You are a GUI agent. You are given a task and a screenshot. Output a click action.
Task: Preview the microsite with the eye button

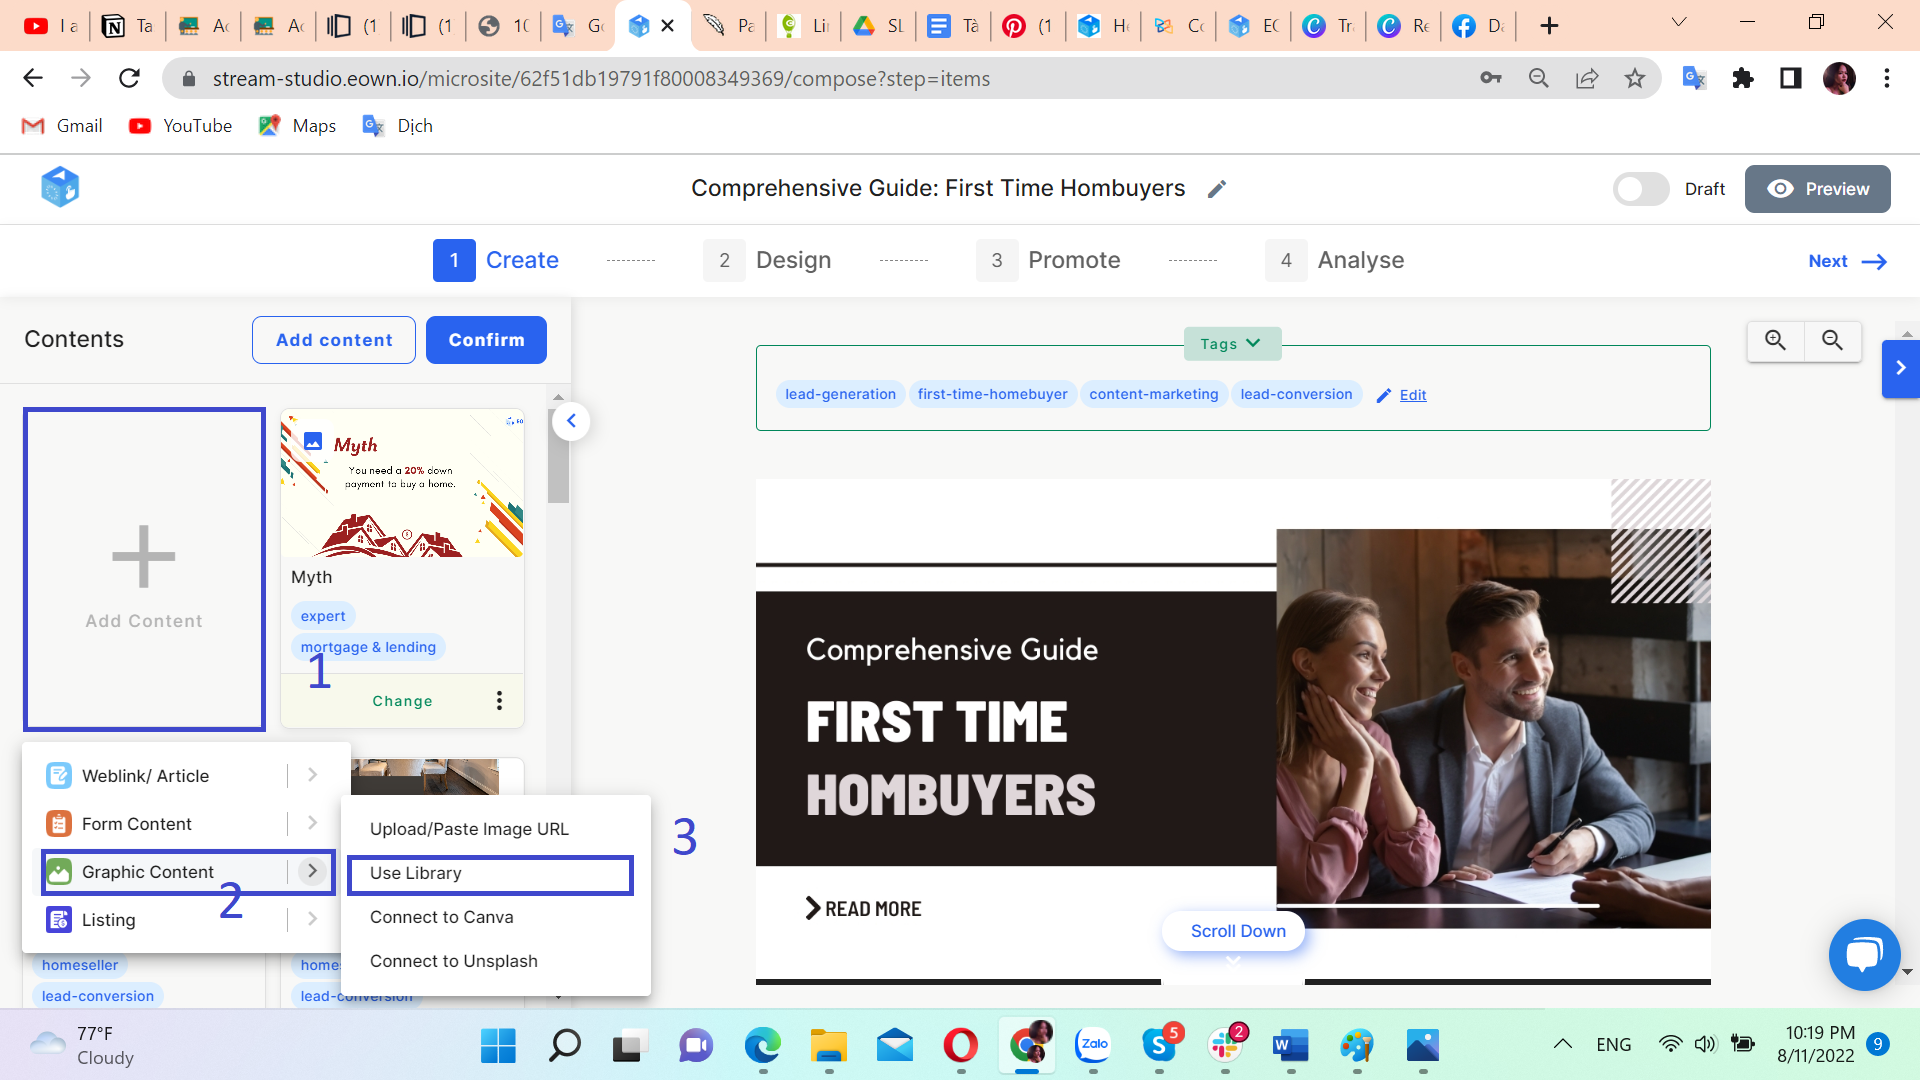pyautogui.click(x=1817, y=189)
